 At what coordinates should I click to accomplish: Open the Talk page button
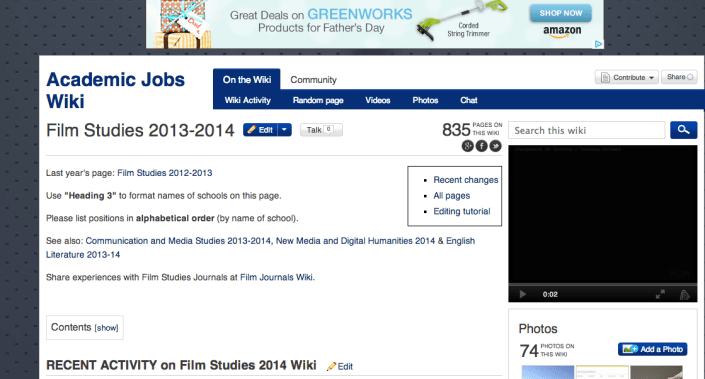[321, 130]
